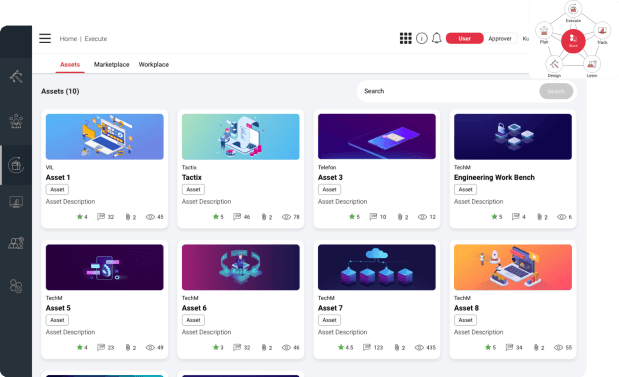The image size is (619, 377).
Task: Click the red center wheel node
Action: (x=573, y=41)
